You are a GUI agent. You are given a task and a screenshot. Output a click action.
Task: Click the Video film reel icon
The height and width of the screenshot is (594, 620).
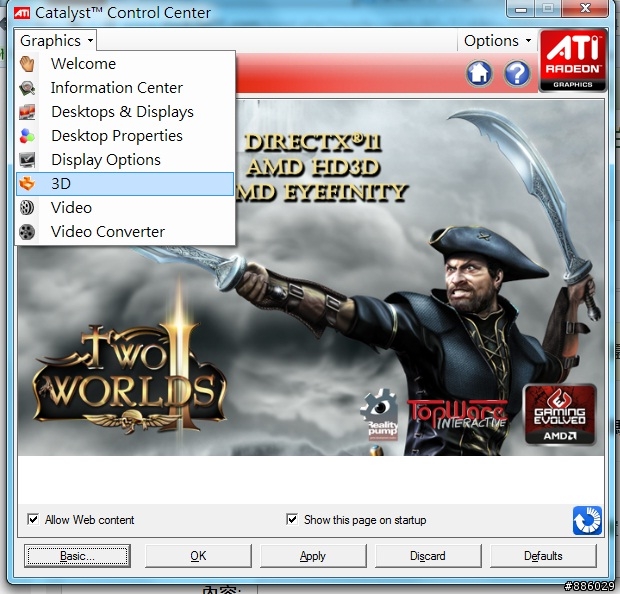(x=27, y=208)
